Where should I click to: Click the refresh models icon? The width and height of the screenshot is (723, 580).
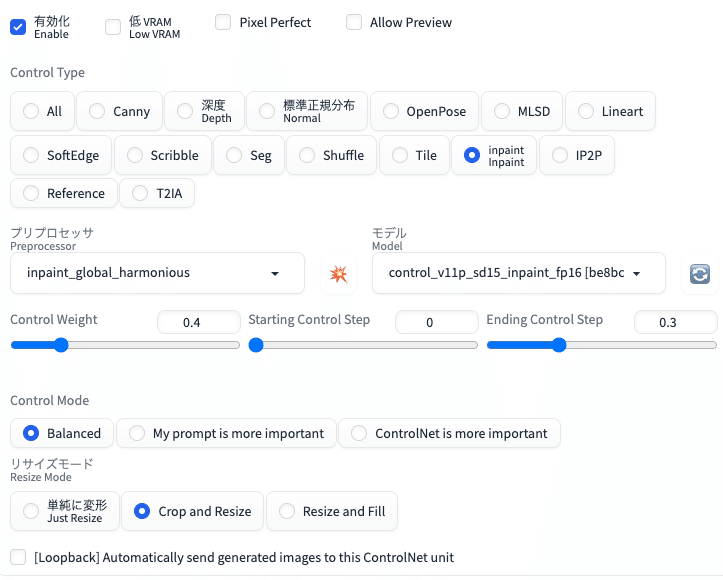tap(700, 274)
